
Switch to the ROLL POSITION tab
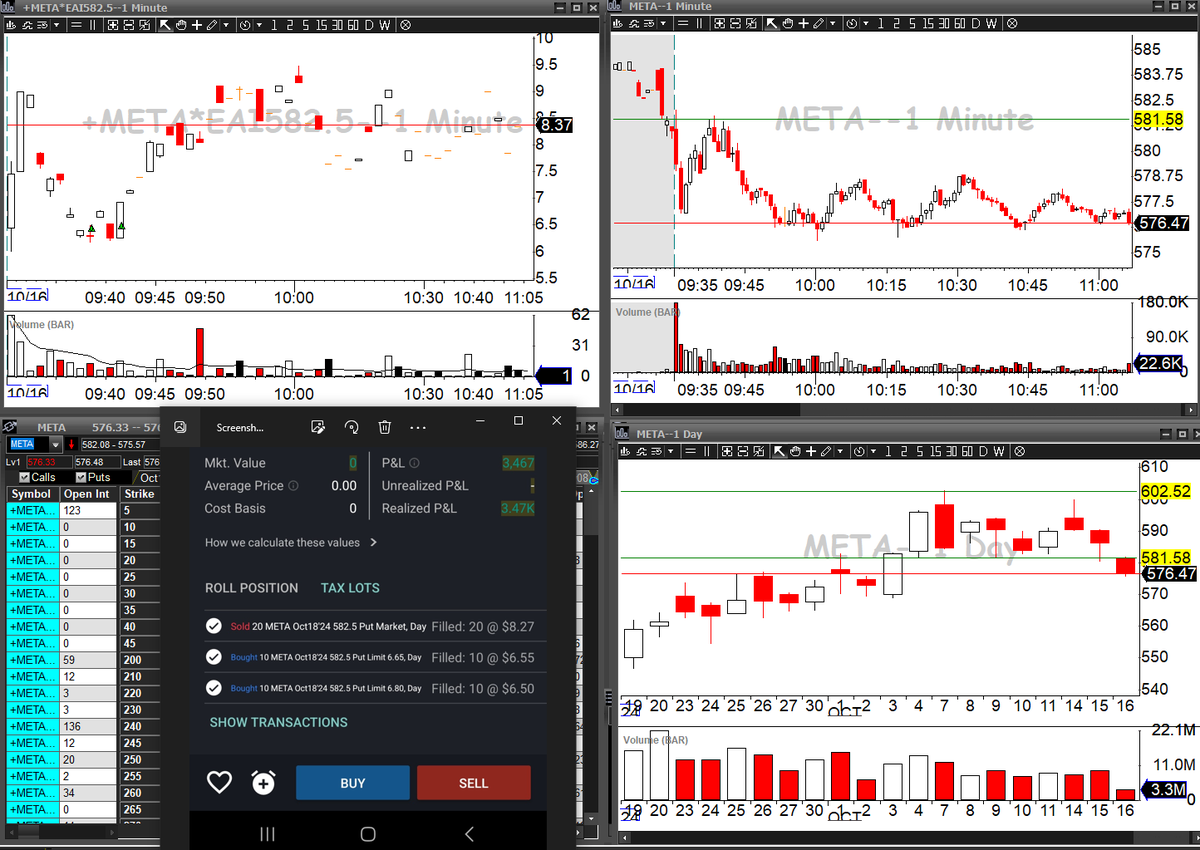coord(251,588)
